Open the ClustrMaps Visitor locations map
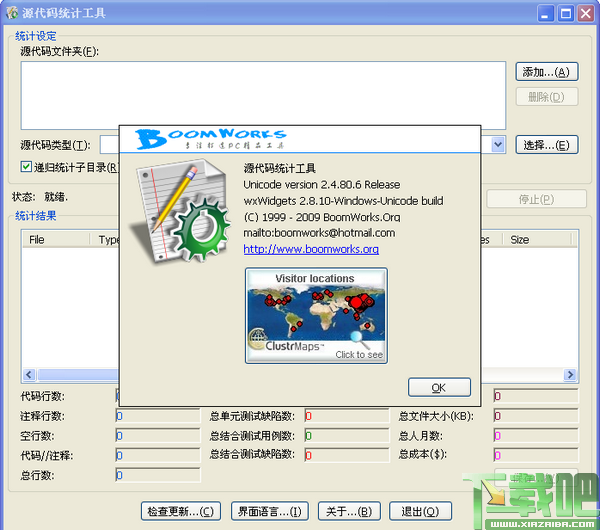 coord(316,315)
